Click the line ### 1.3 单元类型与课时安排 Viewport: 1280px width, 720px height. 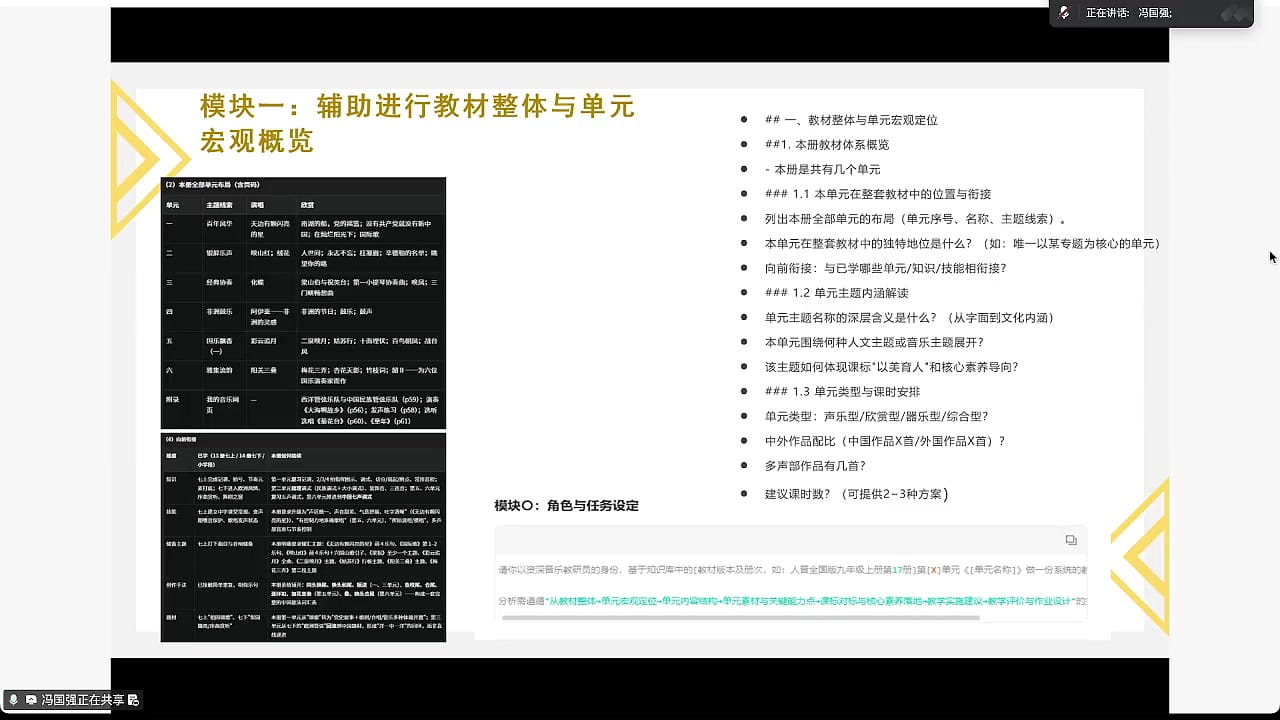point(842,391)
